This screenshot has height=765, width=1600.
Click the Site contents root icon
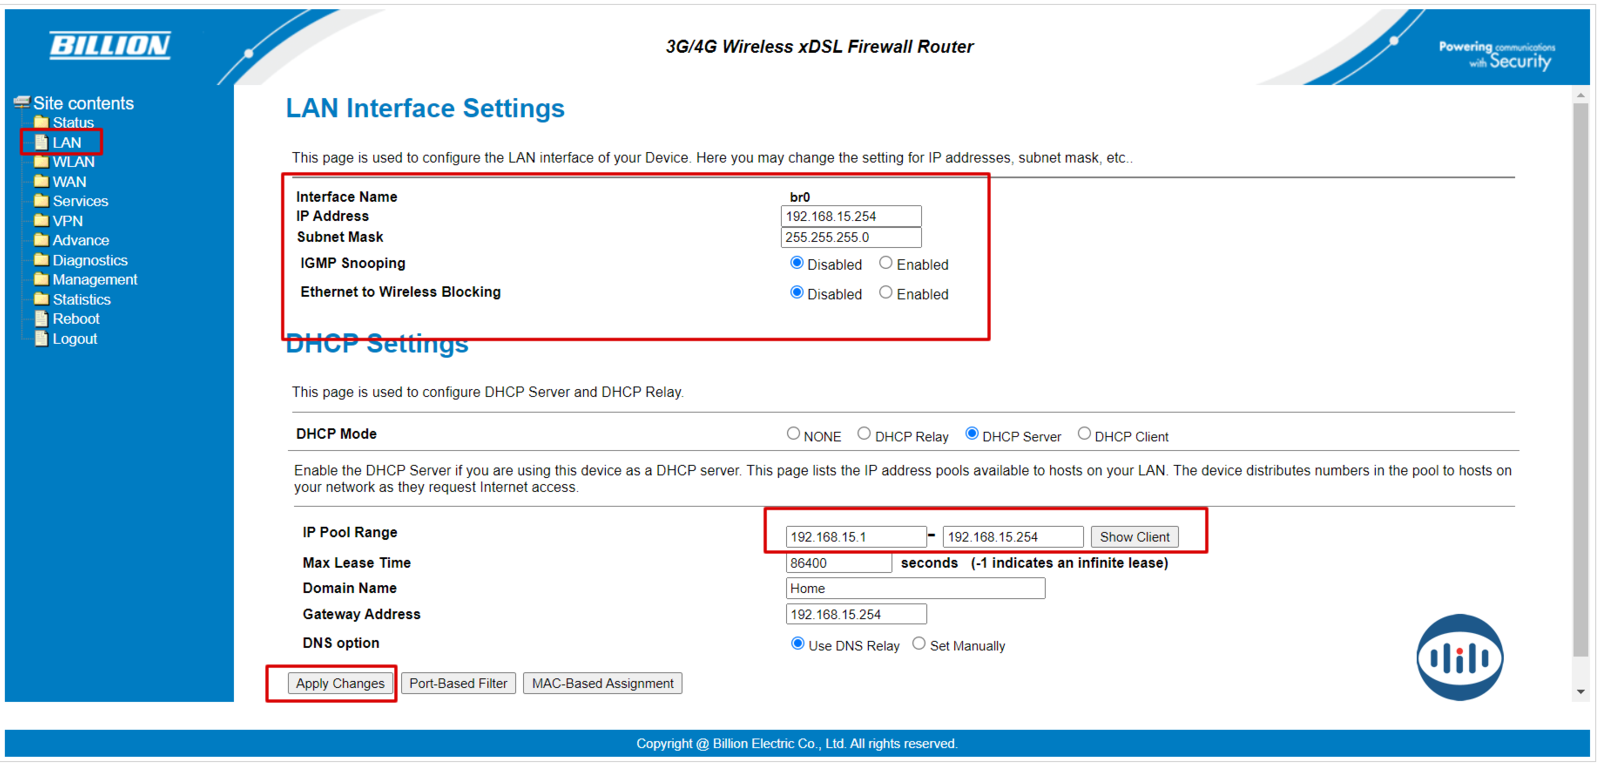click(x=21, y=103)
